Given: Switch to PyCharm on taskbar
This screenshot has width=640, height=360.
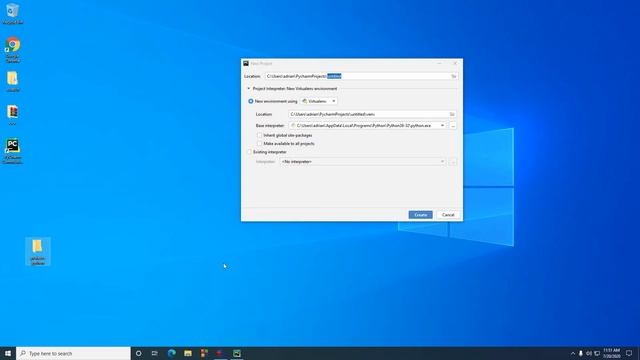Looking at the screenshot, I should click(x=237, y=353).
